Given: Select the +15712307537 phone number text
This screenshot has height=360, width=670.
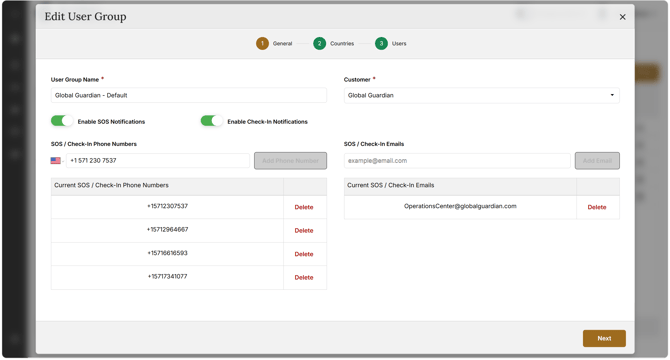Looking at the screenshot, I should click(168, 206).
